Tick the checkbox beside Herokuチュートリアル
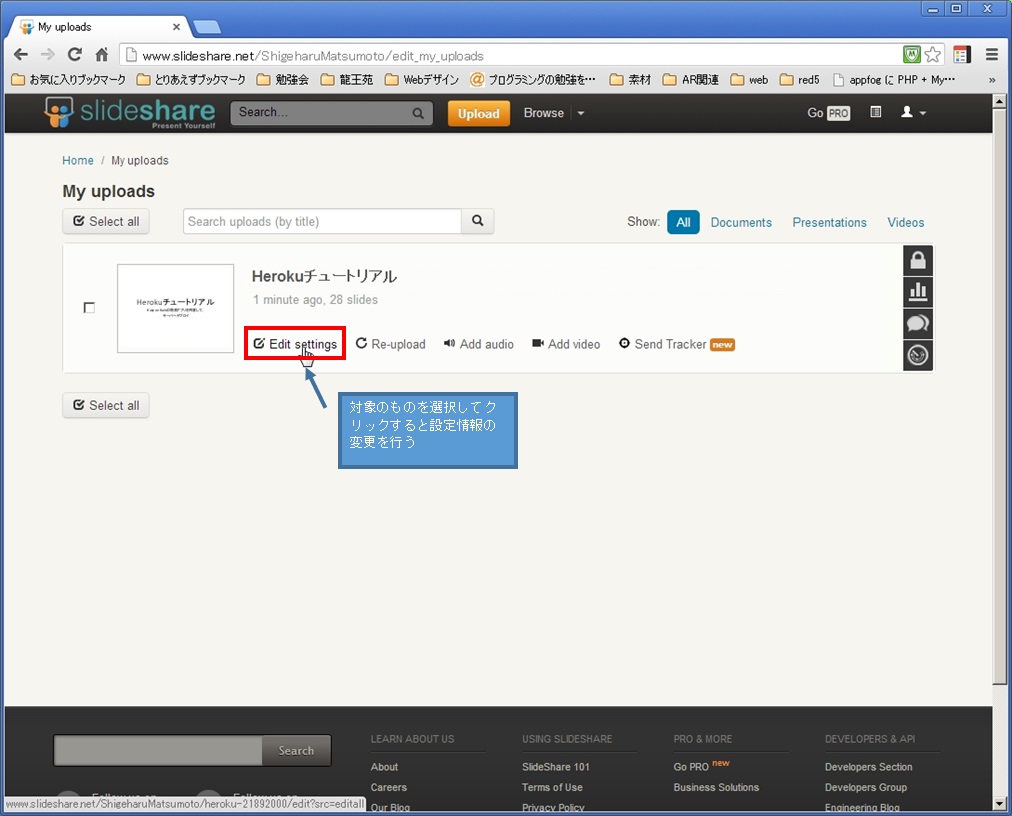1012x816 pixels. point(89,308)
